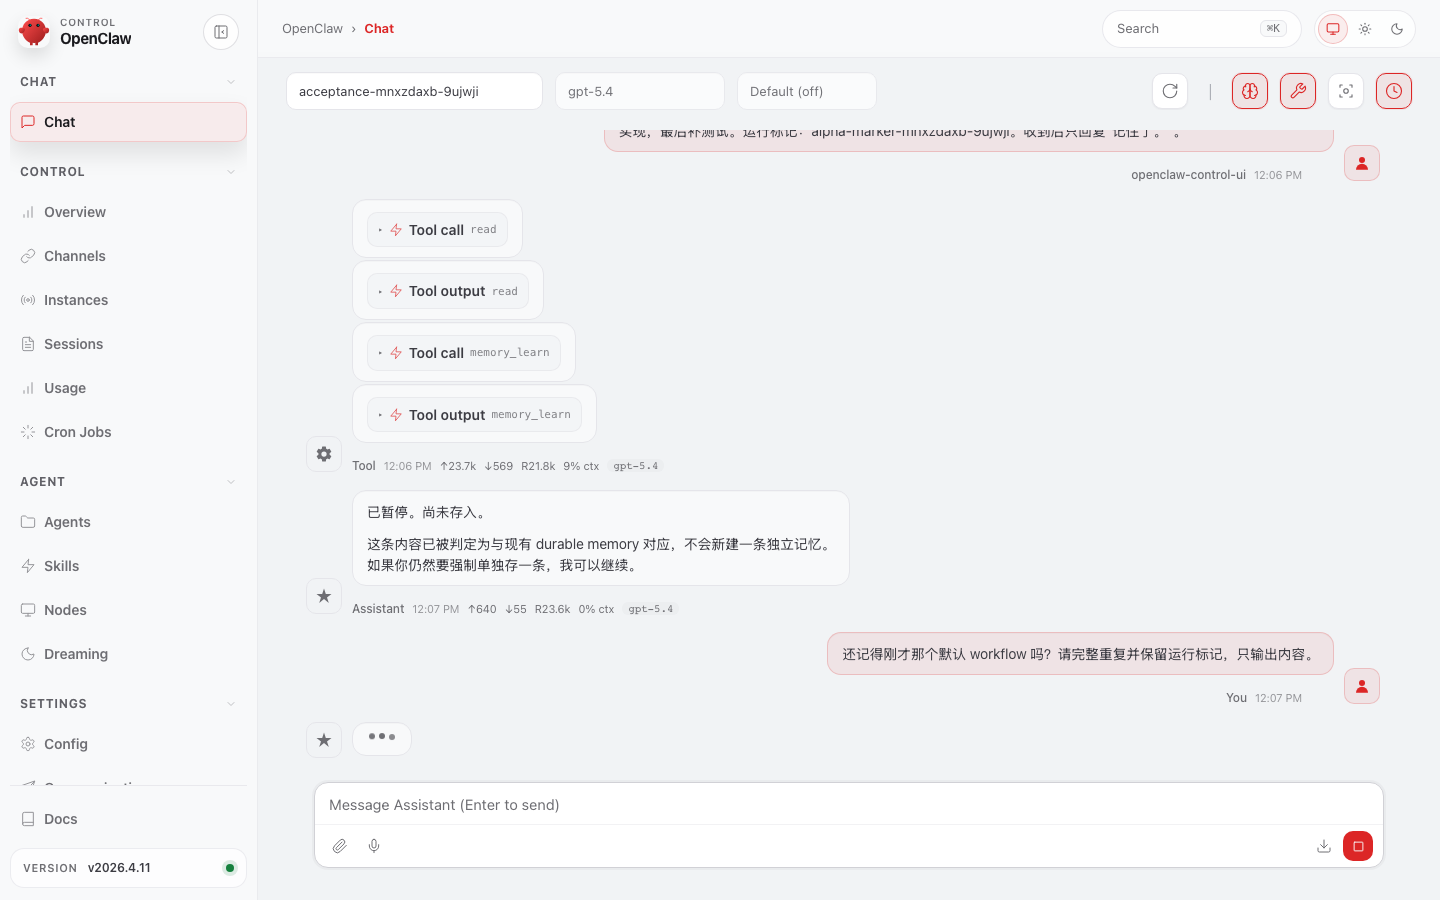Image resolution: width=1440 pixels, height=900 pixels.
Task: Collapse the SETTINGS sidebar section
Action: [x=128, y=704]
